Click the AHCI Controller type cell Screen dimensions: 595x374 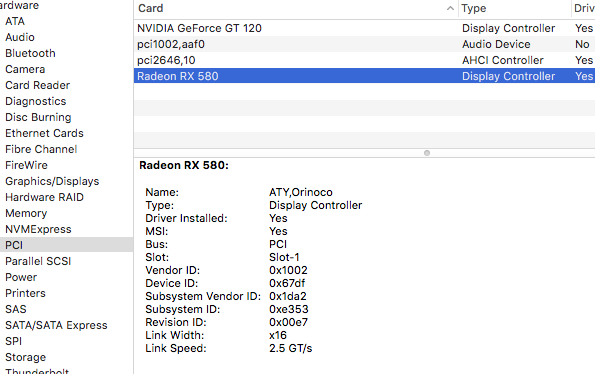503,60
